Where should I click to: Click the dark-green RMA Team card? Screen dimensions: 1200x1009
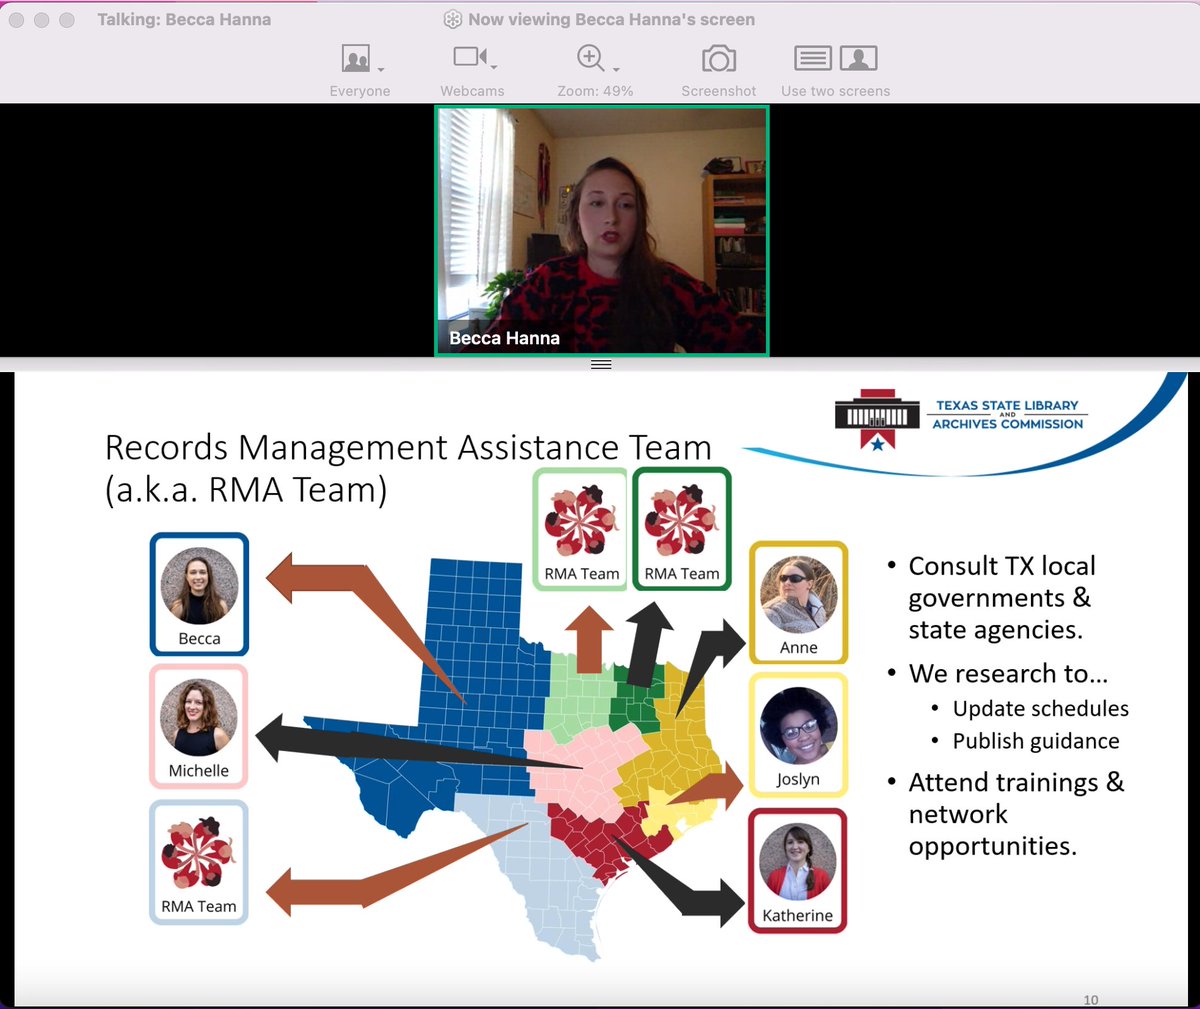tap(681, 529)
